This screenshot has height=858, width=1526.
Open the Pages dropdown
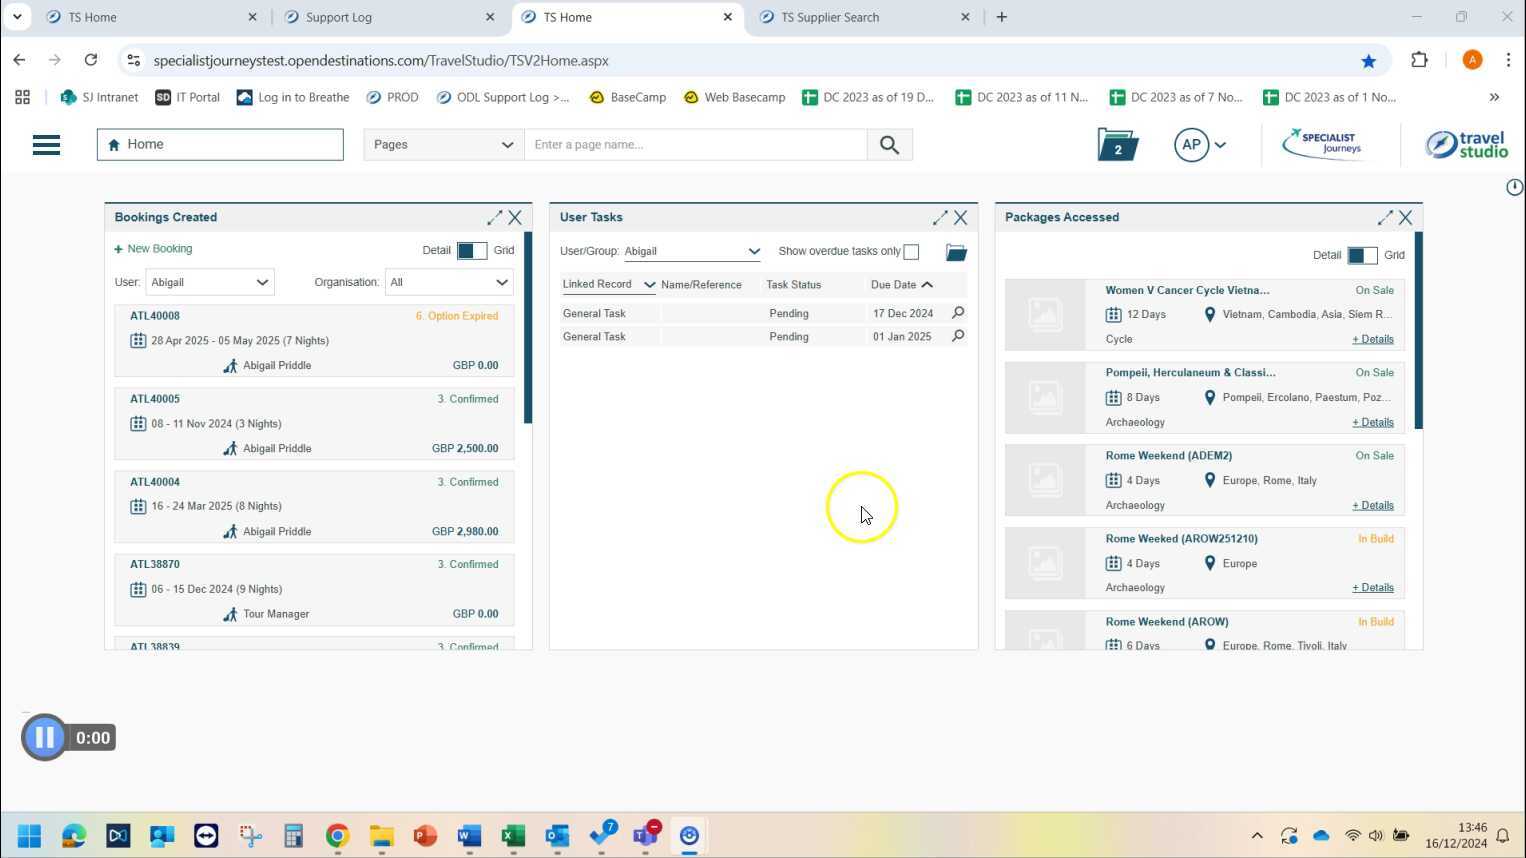tap(443, 145)
